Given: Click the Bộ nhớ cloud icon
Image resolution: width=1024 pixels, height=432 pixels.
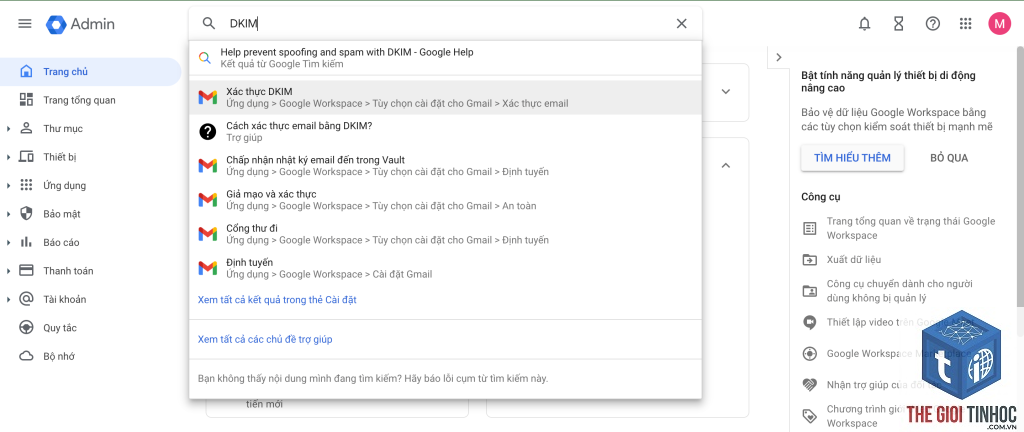Looking at the screenshot, I should coord(26,356).
